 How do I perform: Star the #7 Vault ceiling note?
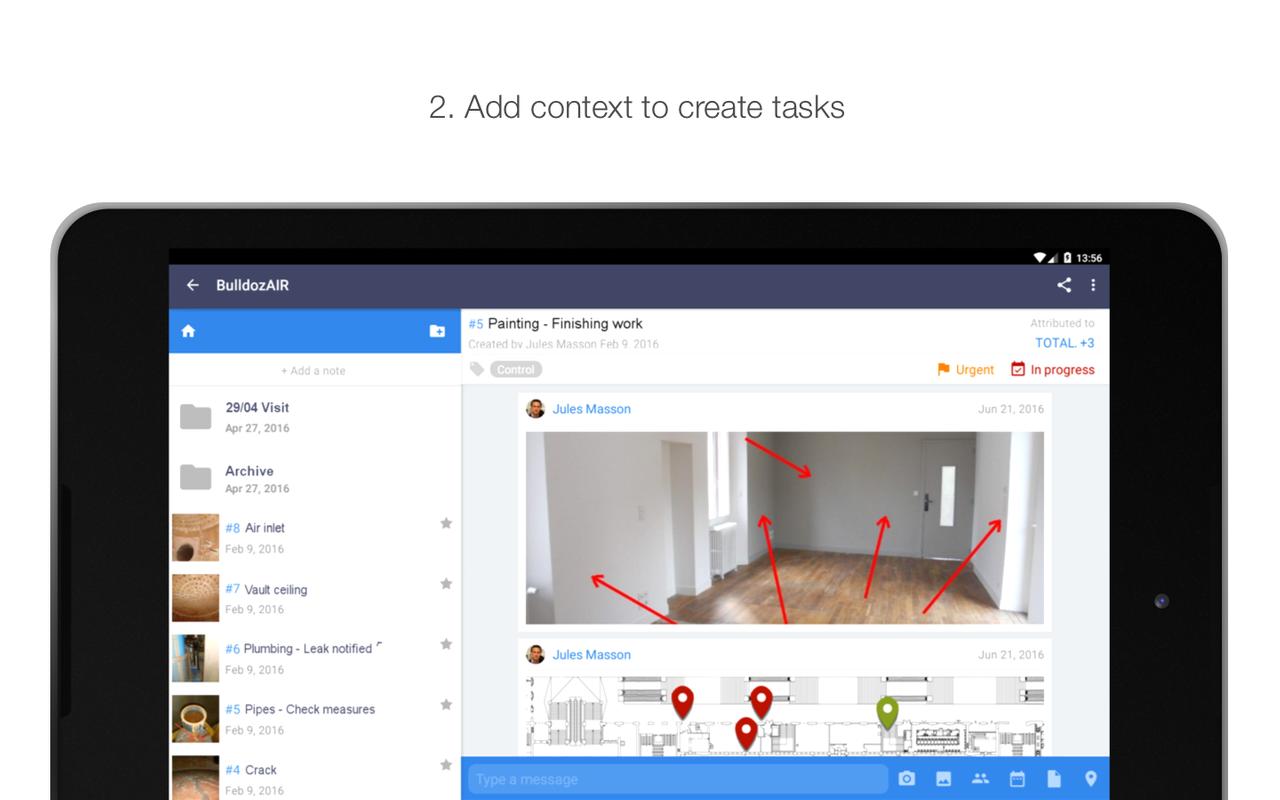[446, 583]
